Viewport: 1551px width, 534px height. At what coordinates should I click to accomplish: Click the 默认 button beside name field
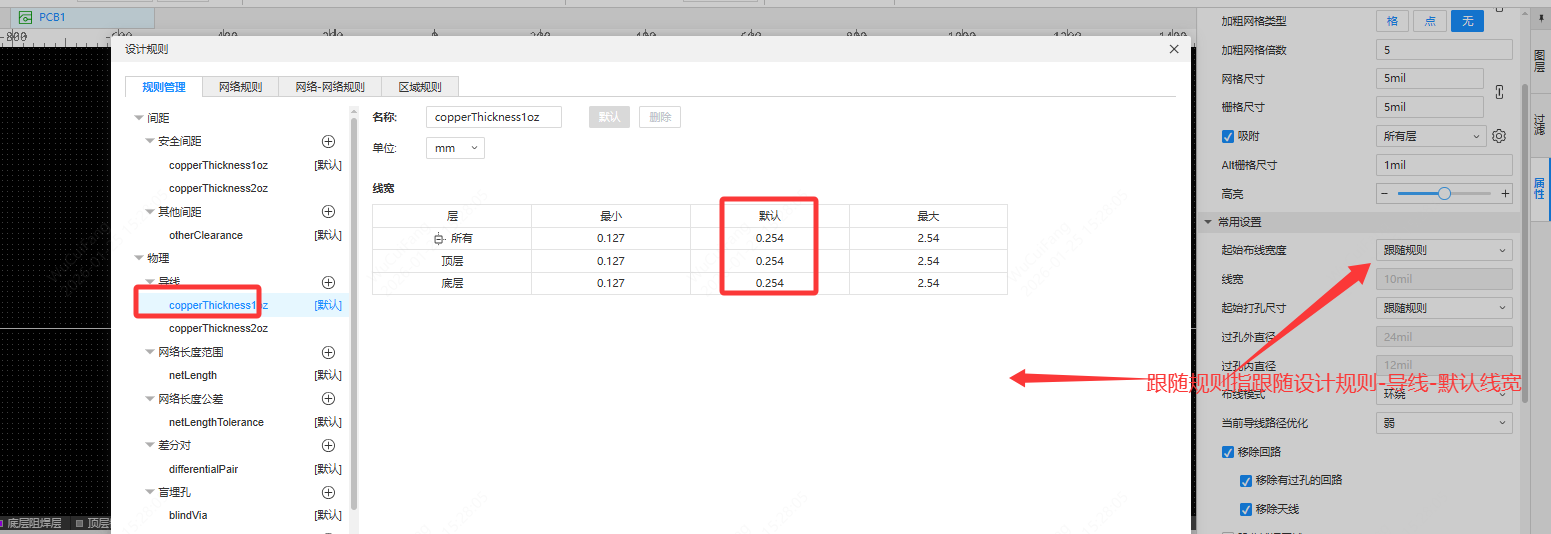pos(609,117)
